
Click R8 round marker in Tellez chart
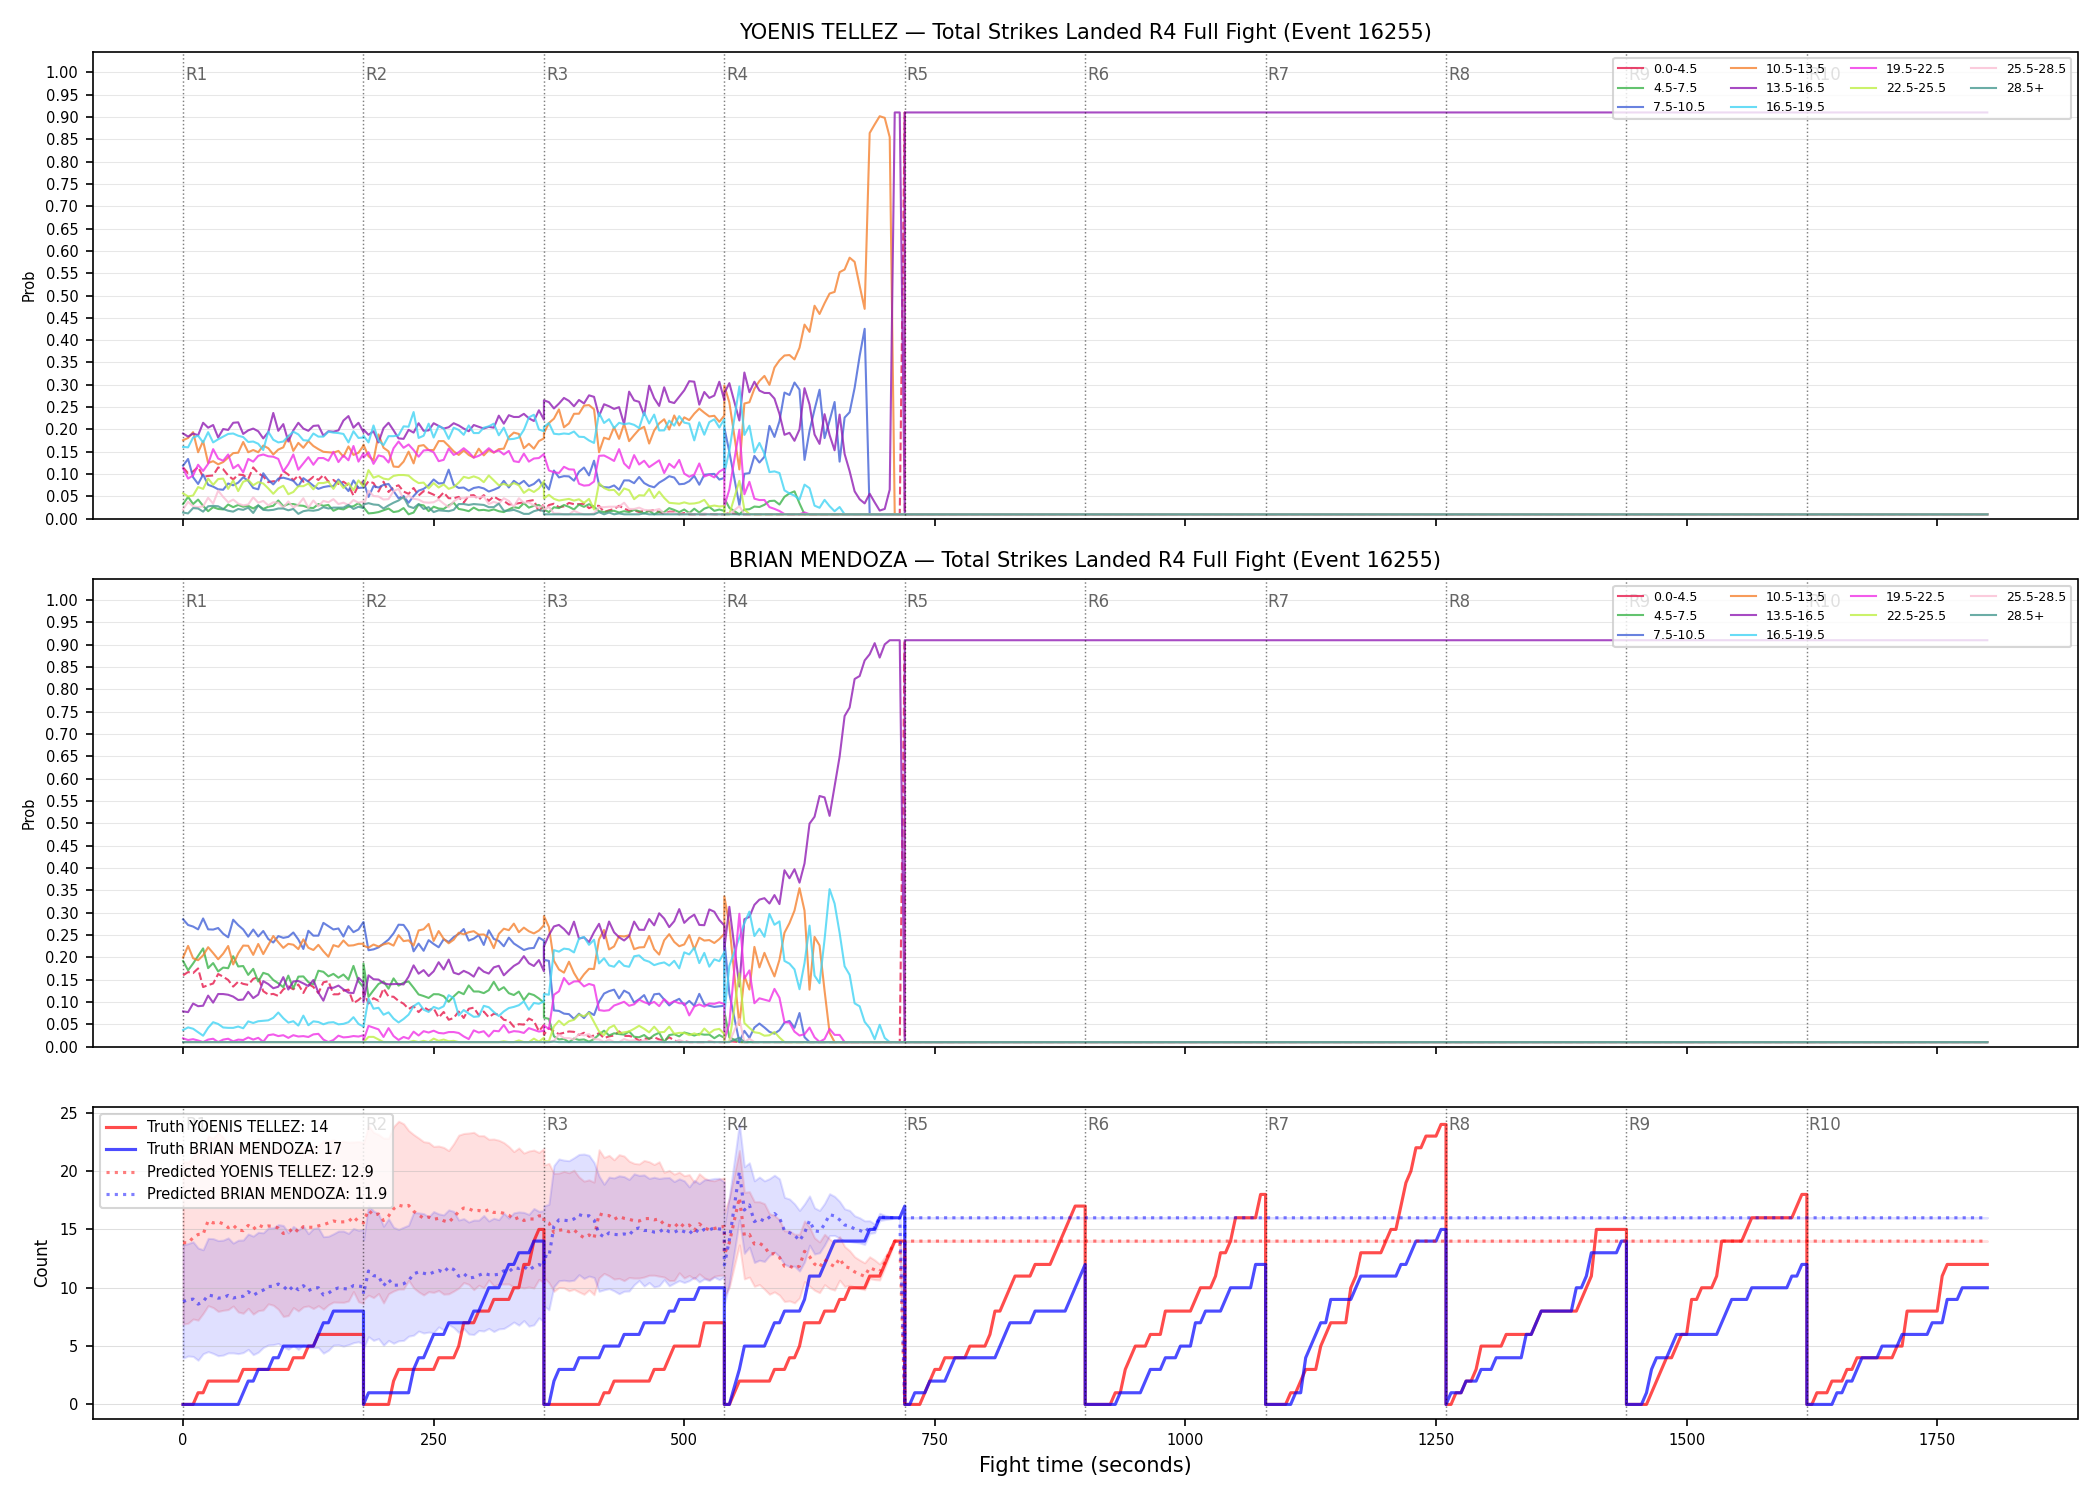point(1459,74)
